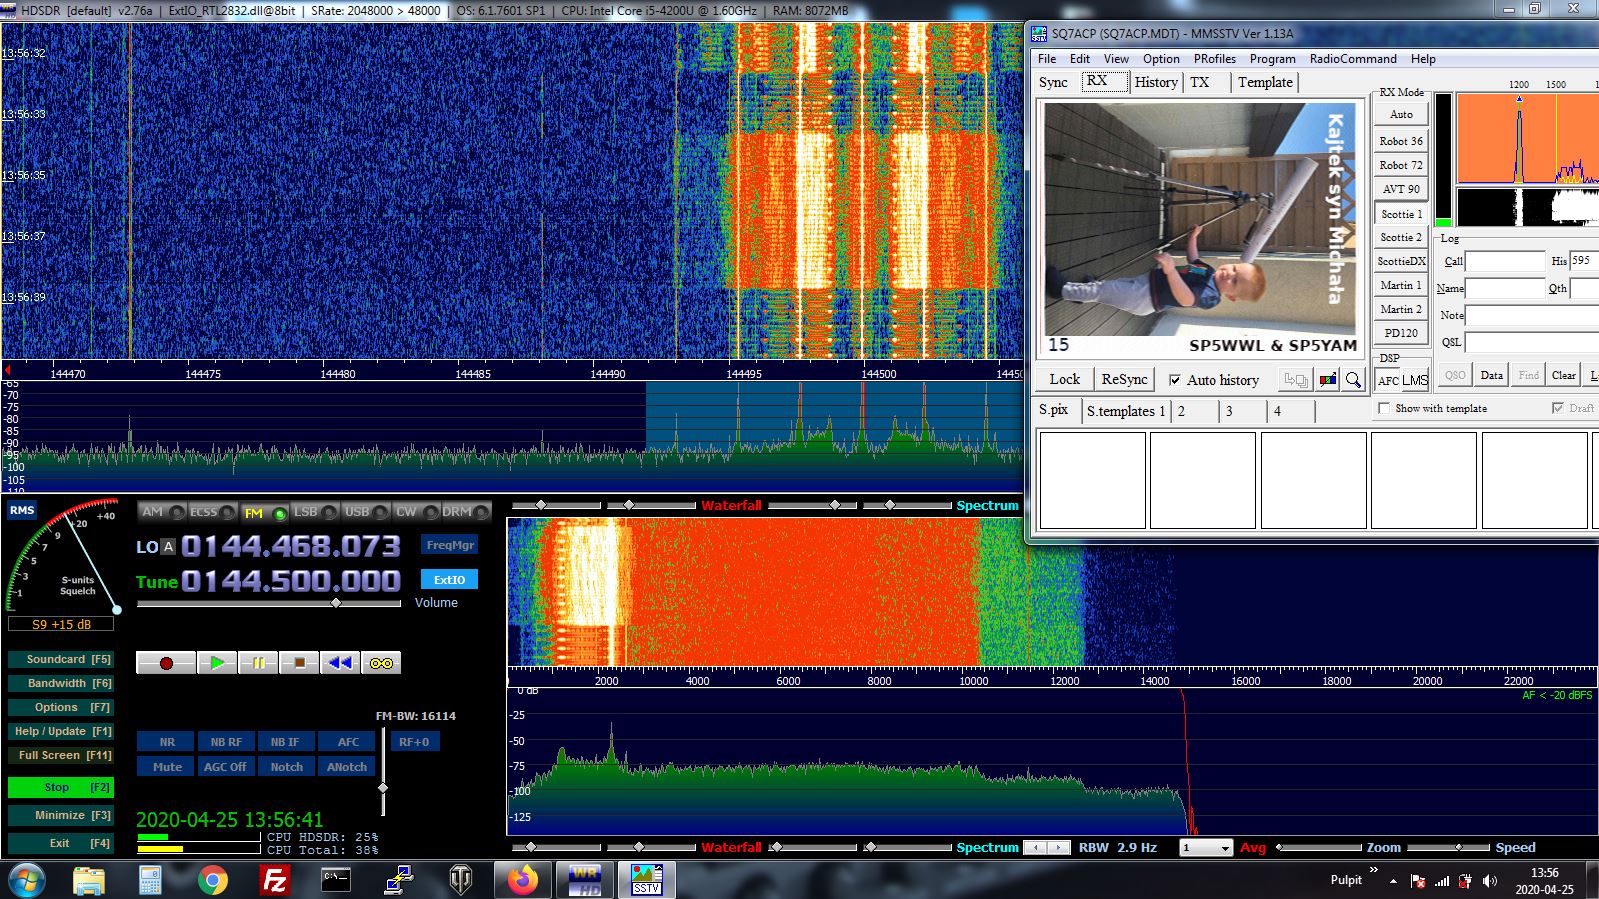Open Firefox from the taskbar
Screen dimensions: 1599x899
click(x=521, y=880)
